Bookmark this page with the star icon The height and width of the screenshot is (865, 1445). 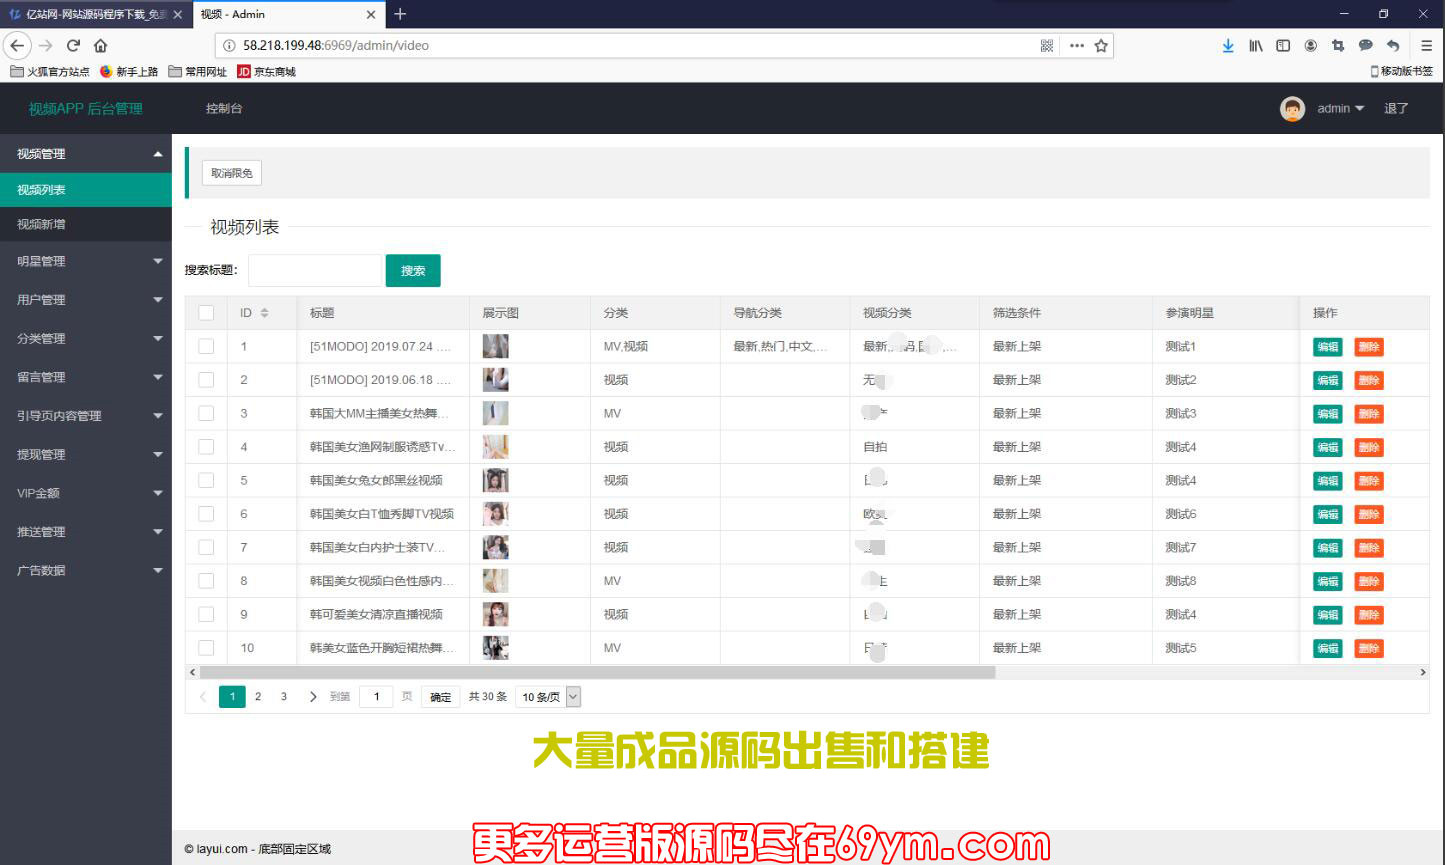pyautogui.click(x=1101, y=45)
